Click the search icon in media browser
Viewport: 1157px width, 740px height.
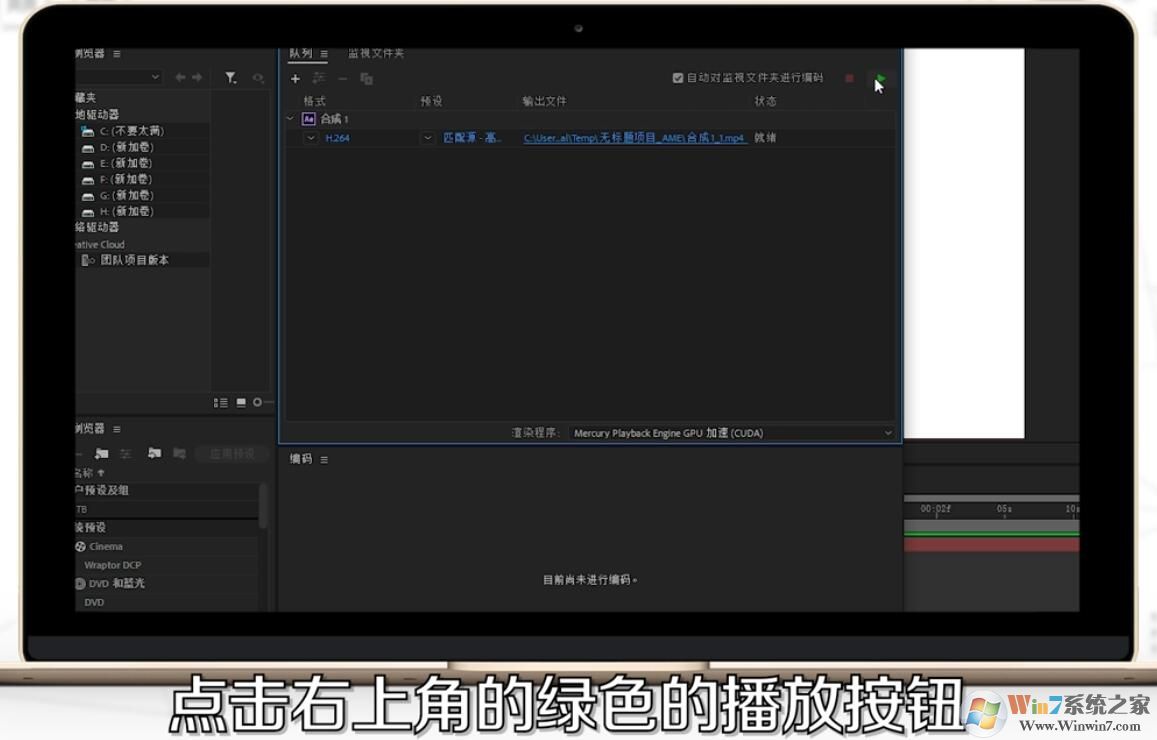257,76
